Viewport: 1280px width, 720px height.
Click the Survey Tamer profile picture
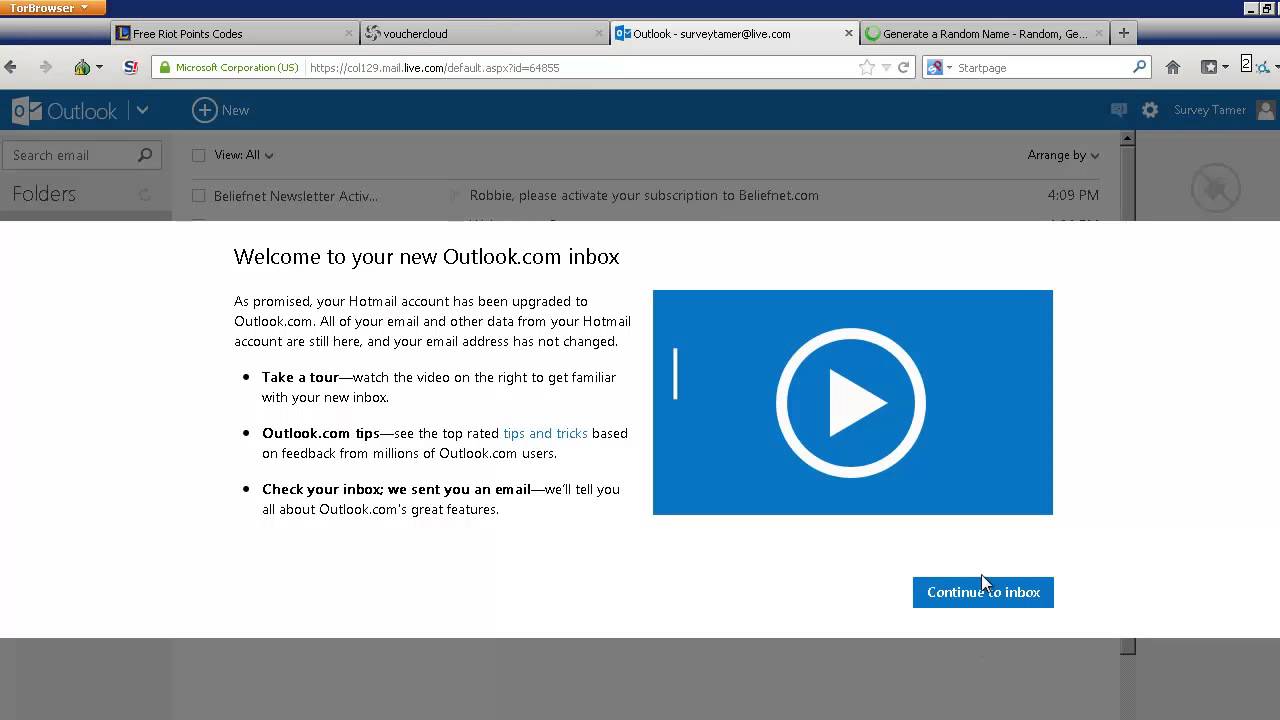click(1267, 110)
